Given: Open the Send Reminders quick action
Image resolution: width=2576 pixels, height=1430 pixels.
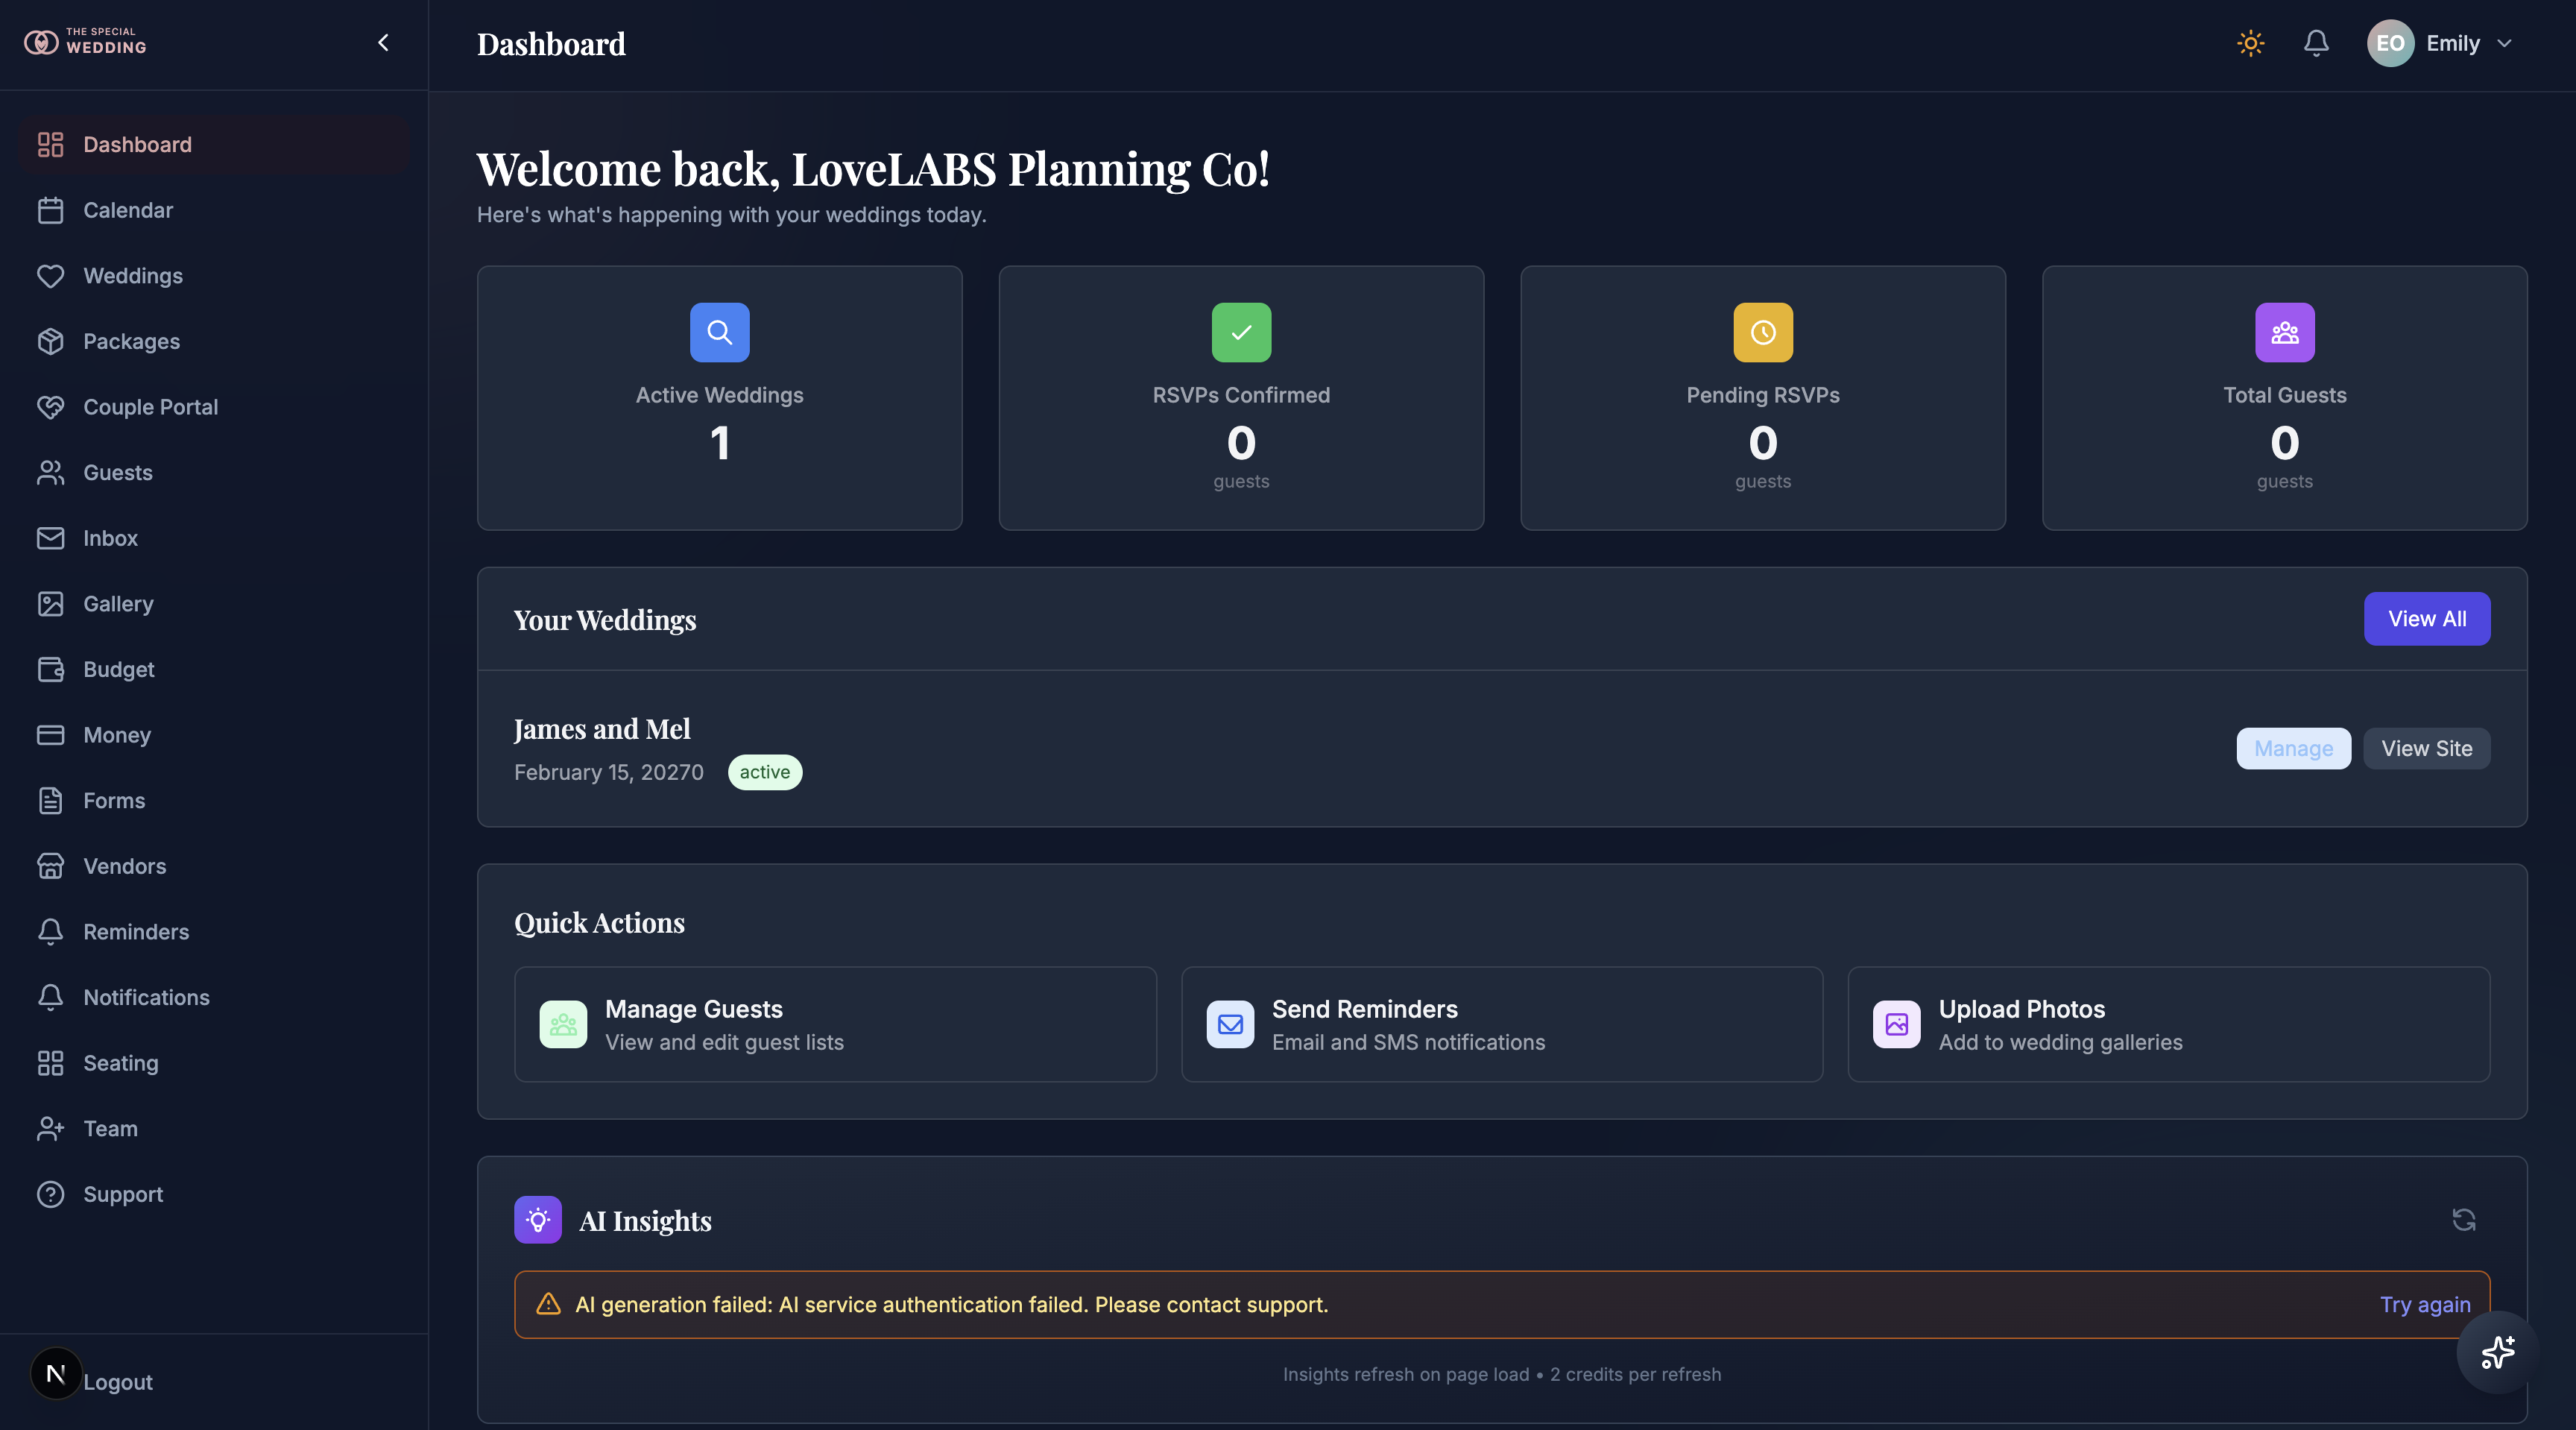Looking at the screenshot, I should tap(1501, 1024).
